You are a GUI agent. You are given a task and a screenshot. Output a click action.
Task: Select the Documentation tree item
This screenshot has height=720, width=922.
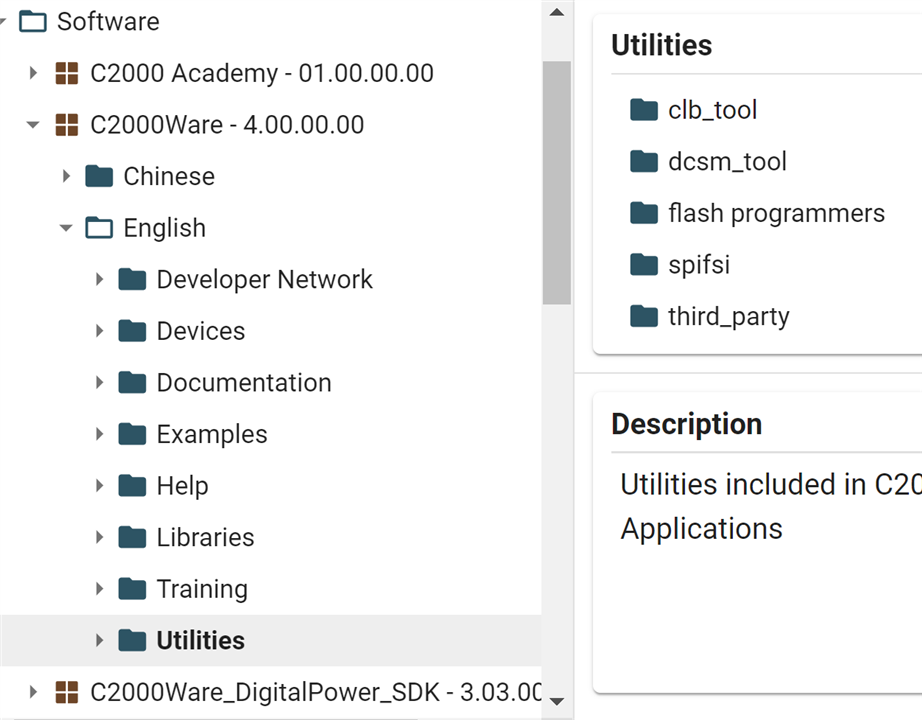tap(244, 382)
